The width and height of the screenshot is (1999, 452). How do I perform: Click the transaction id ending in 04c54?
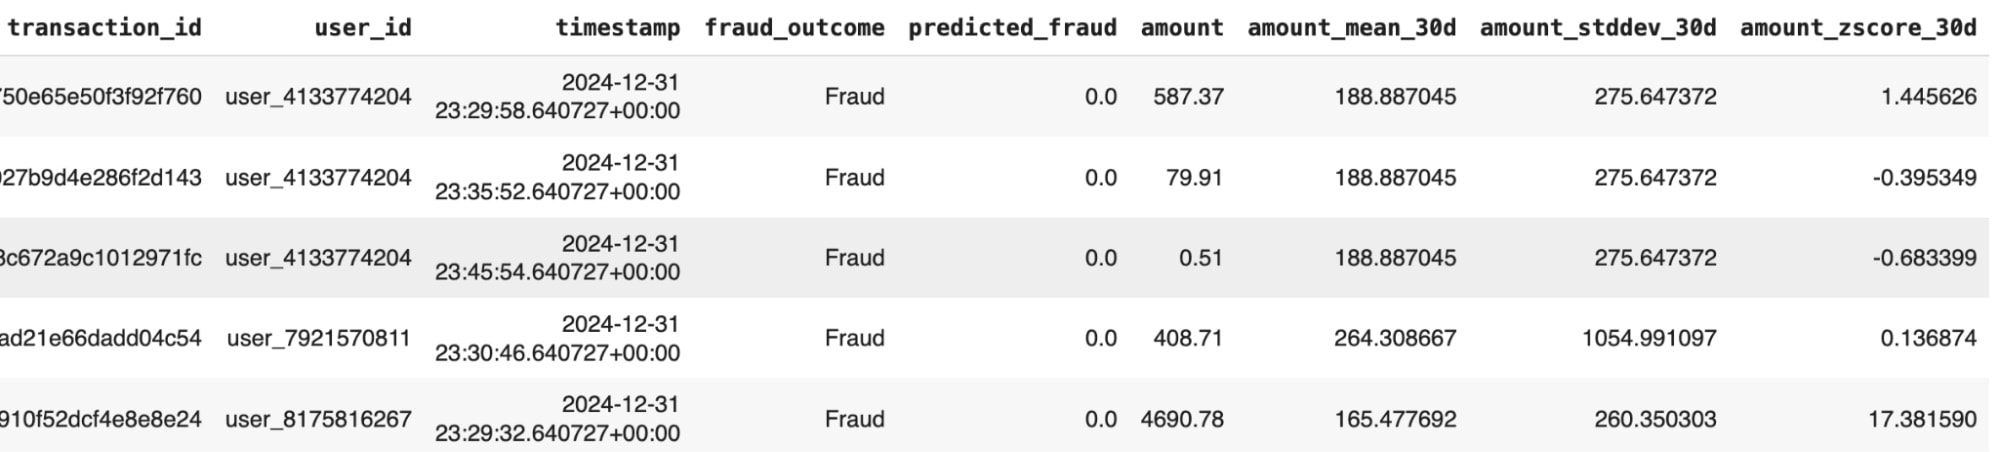(x=100, y=338)
